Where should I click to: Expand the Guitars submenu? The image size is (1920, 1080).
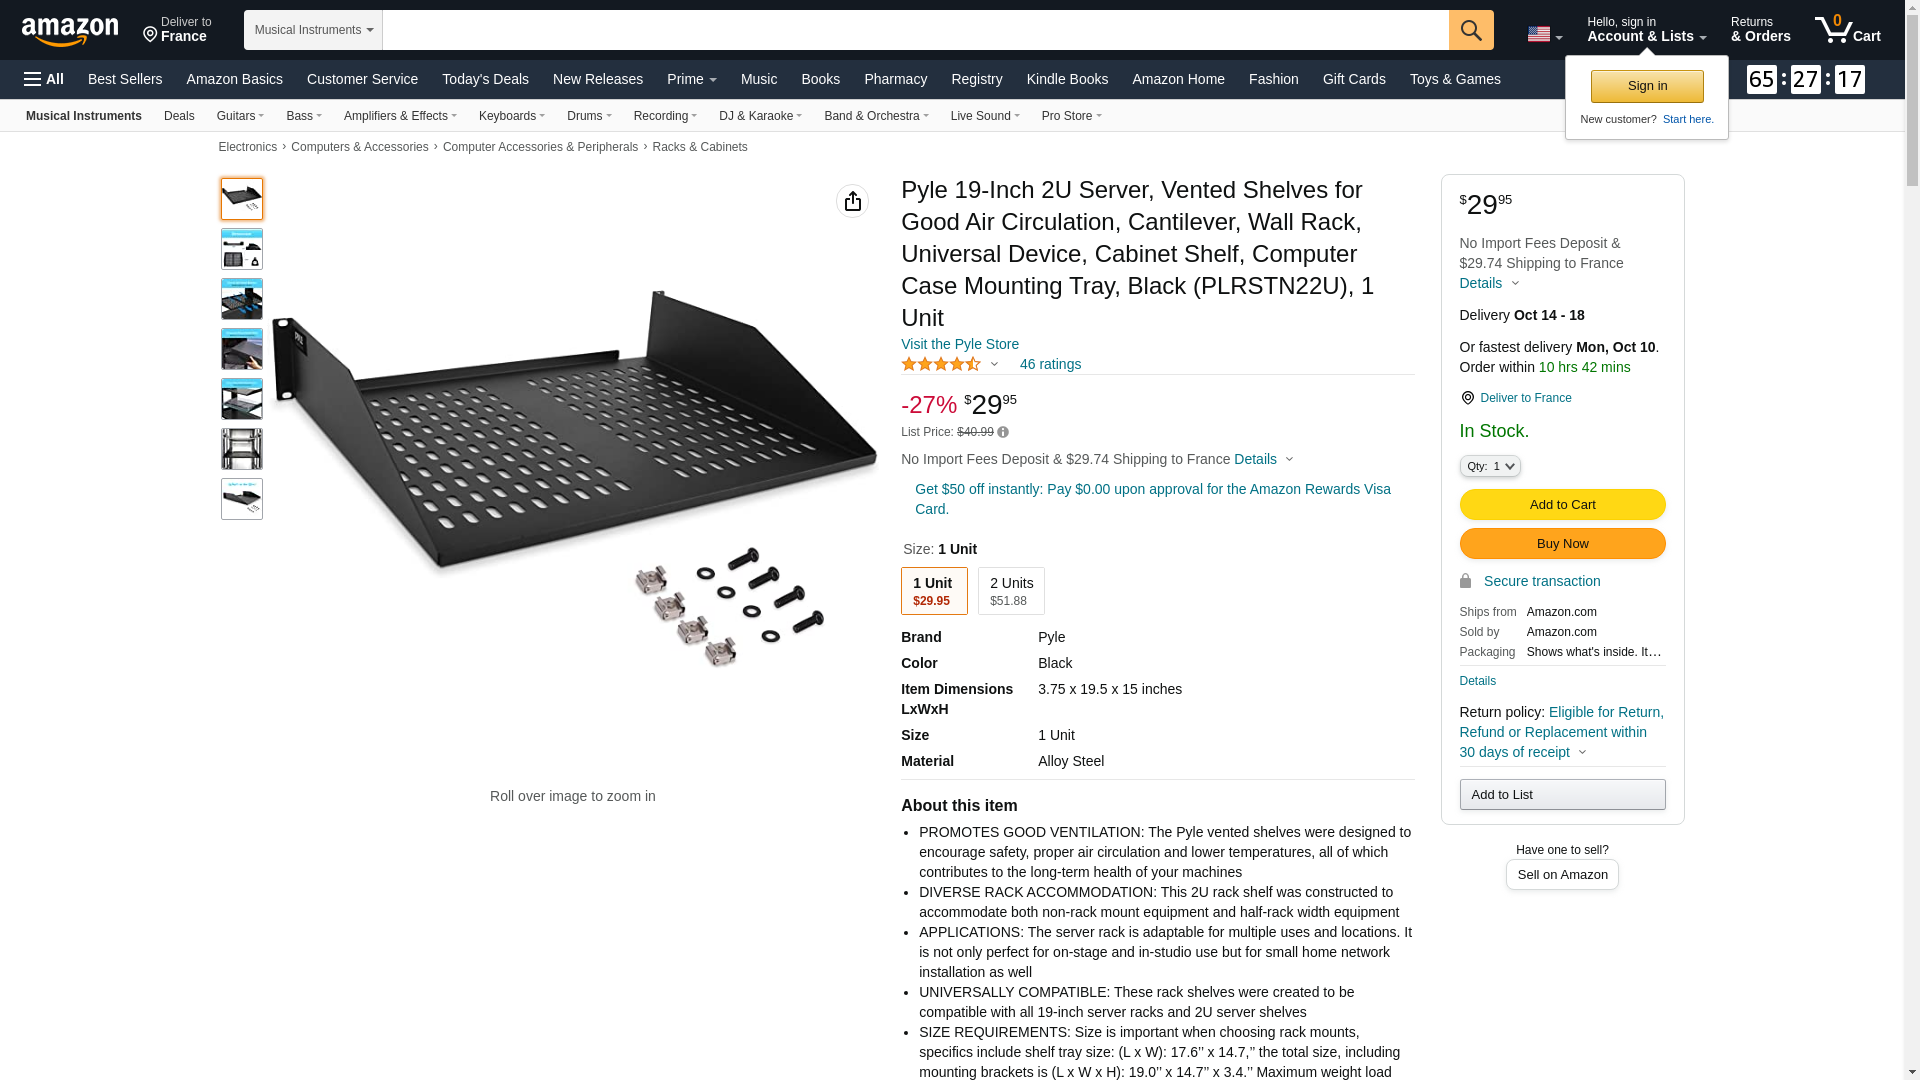click(x=240, y=116)
